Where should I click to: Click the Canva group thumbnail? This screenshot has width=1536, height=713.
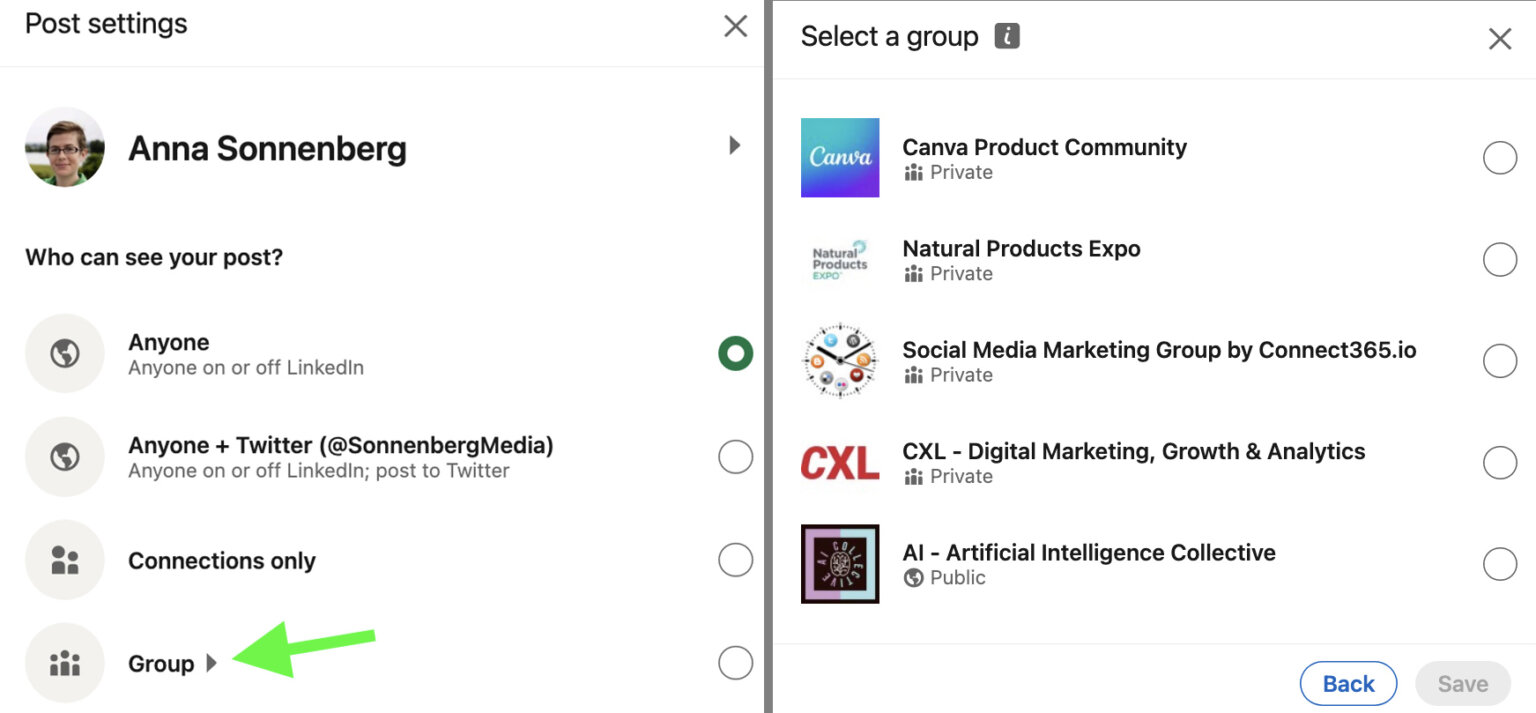click(839, 157)
